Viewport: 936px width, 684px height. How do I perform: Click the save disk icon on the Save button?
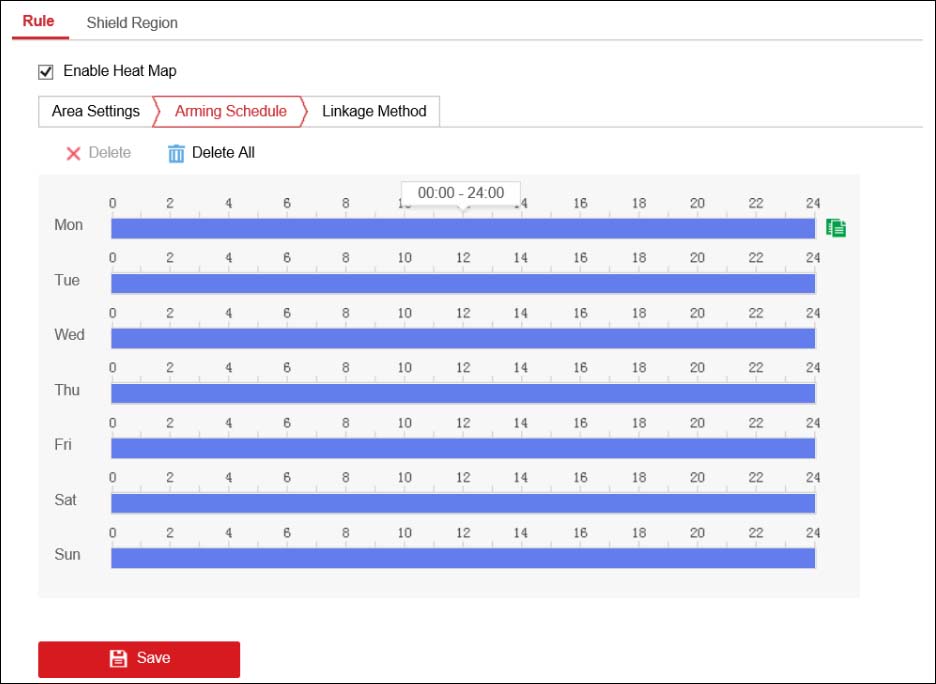118,658
